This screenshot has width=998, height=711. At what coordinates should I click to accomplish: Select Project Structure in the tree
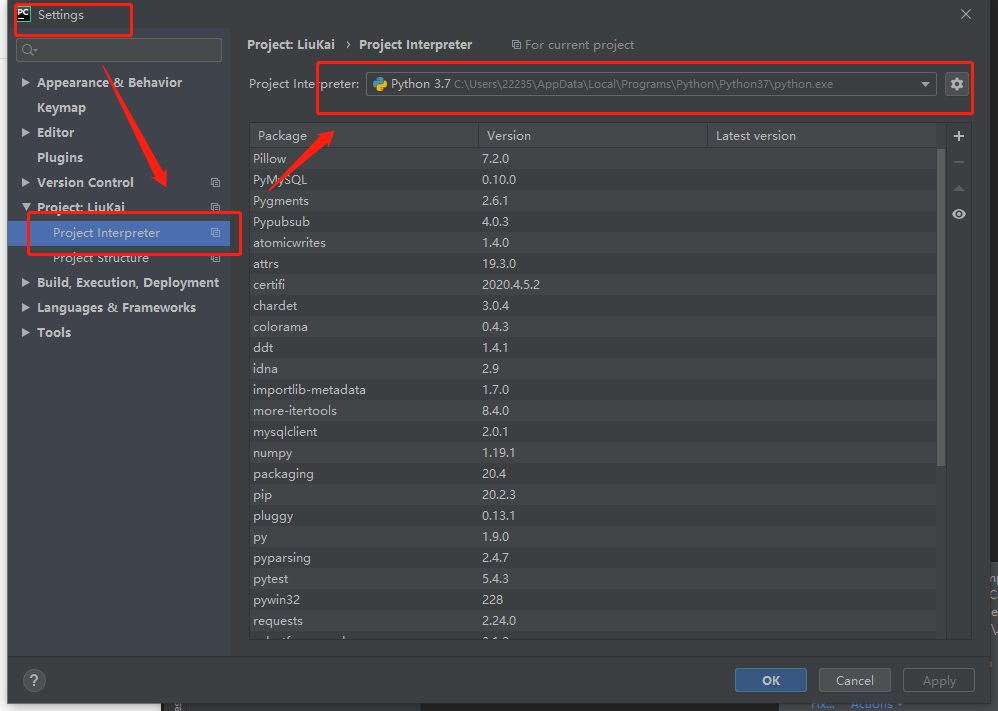click(x=101, y=258)
